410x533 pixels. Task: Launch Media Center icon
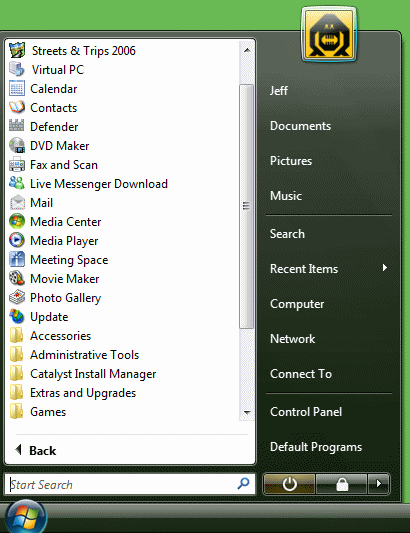click(17, 221)
